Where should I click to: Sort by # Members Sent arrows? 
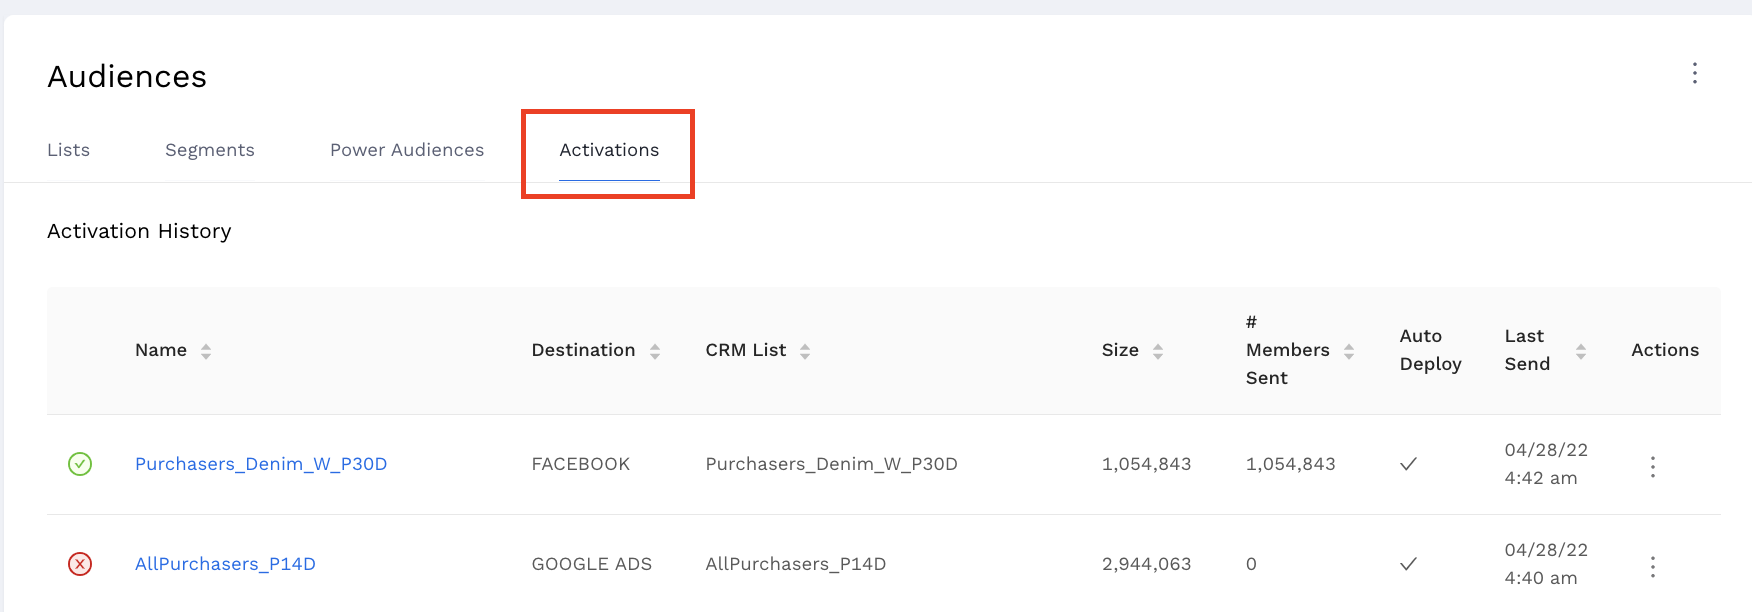(x=1349, y=351)
